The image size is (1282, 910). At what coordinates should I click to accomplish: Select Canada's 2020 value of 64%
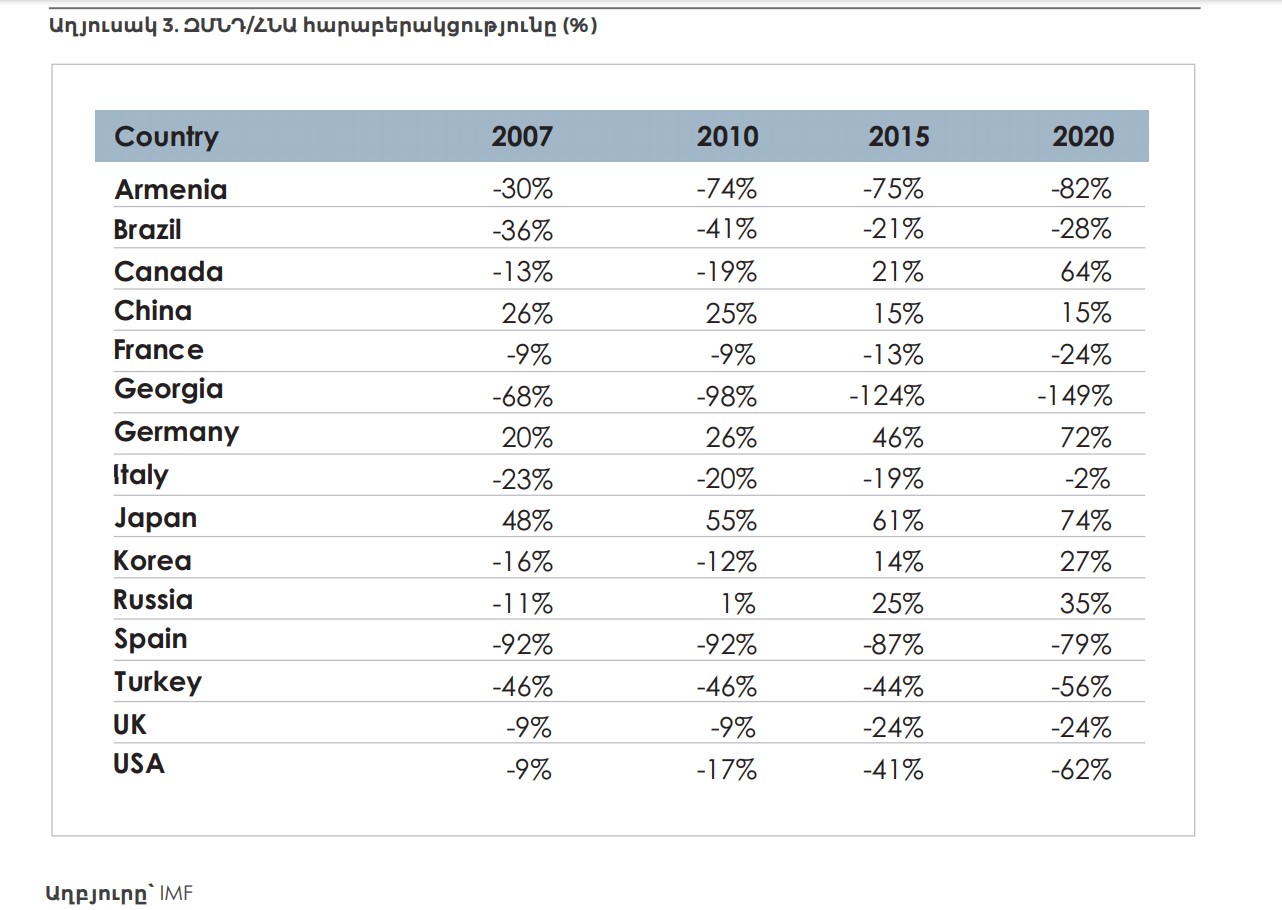(1086, 272)
